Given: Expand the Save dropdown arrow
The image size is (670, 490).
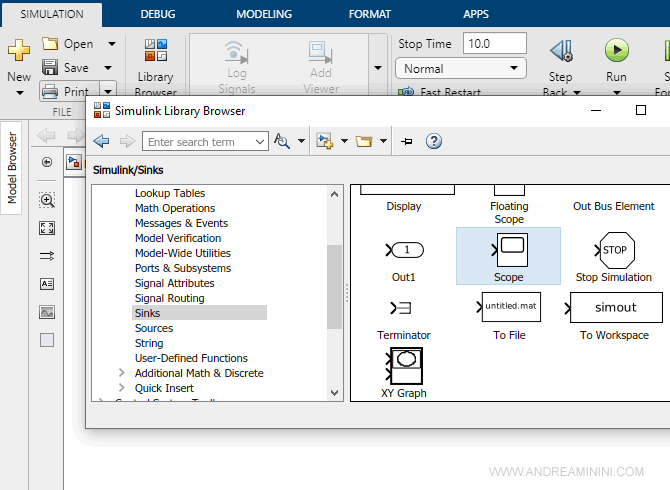Looking at the screenshot, I should click(x=108, y=67).
